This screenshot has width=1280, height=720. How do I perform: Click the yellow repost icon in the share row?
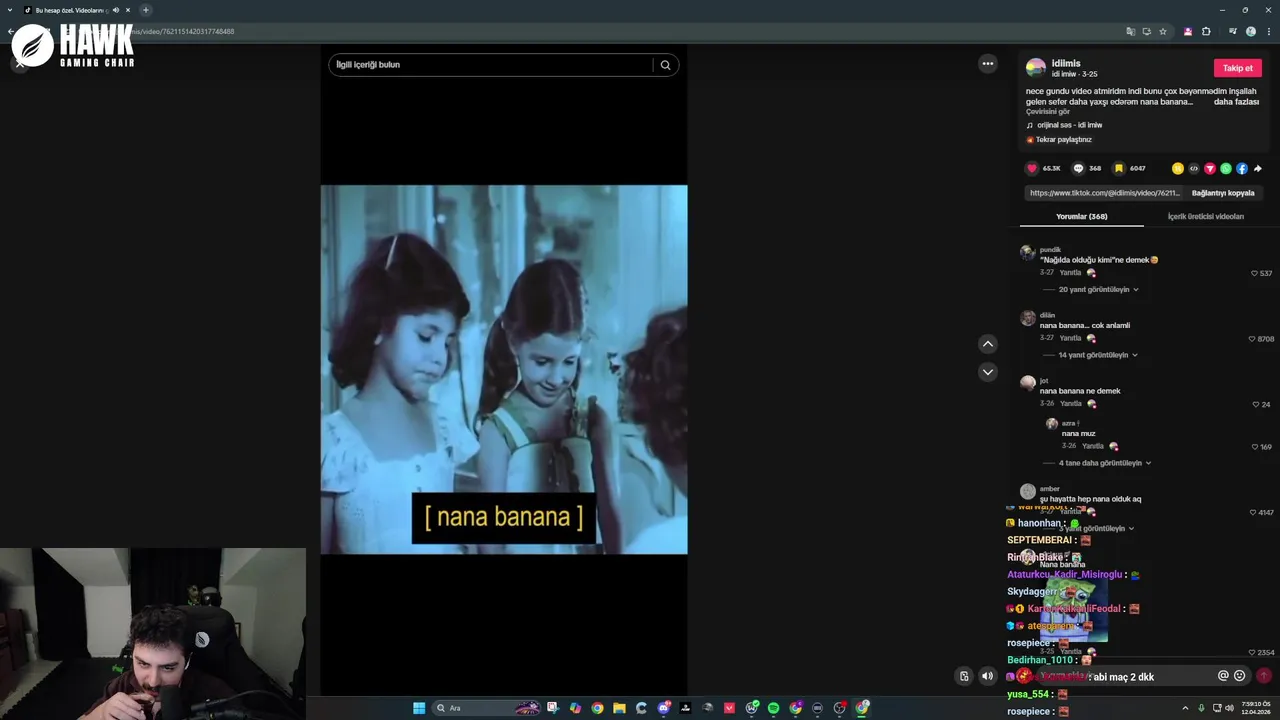1178,168
